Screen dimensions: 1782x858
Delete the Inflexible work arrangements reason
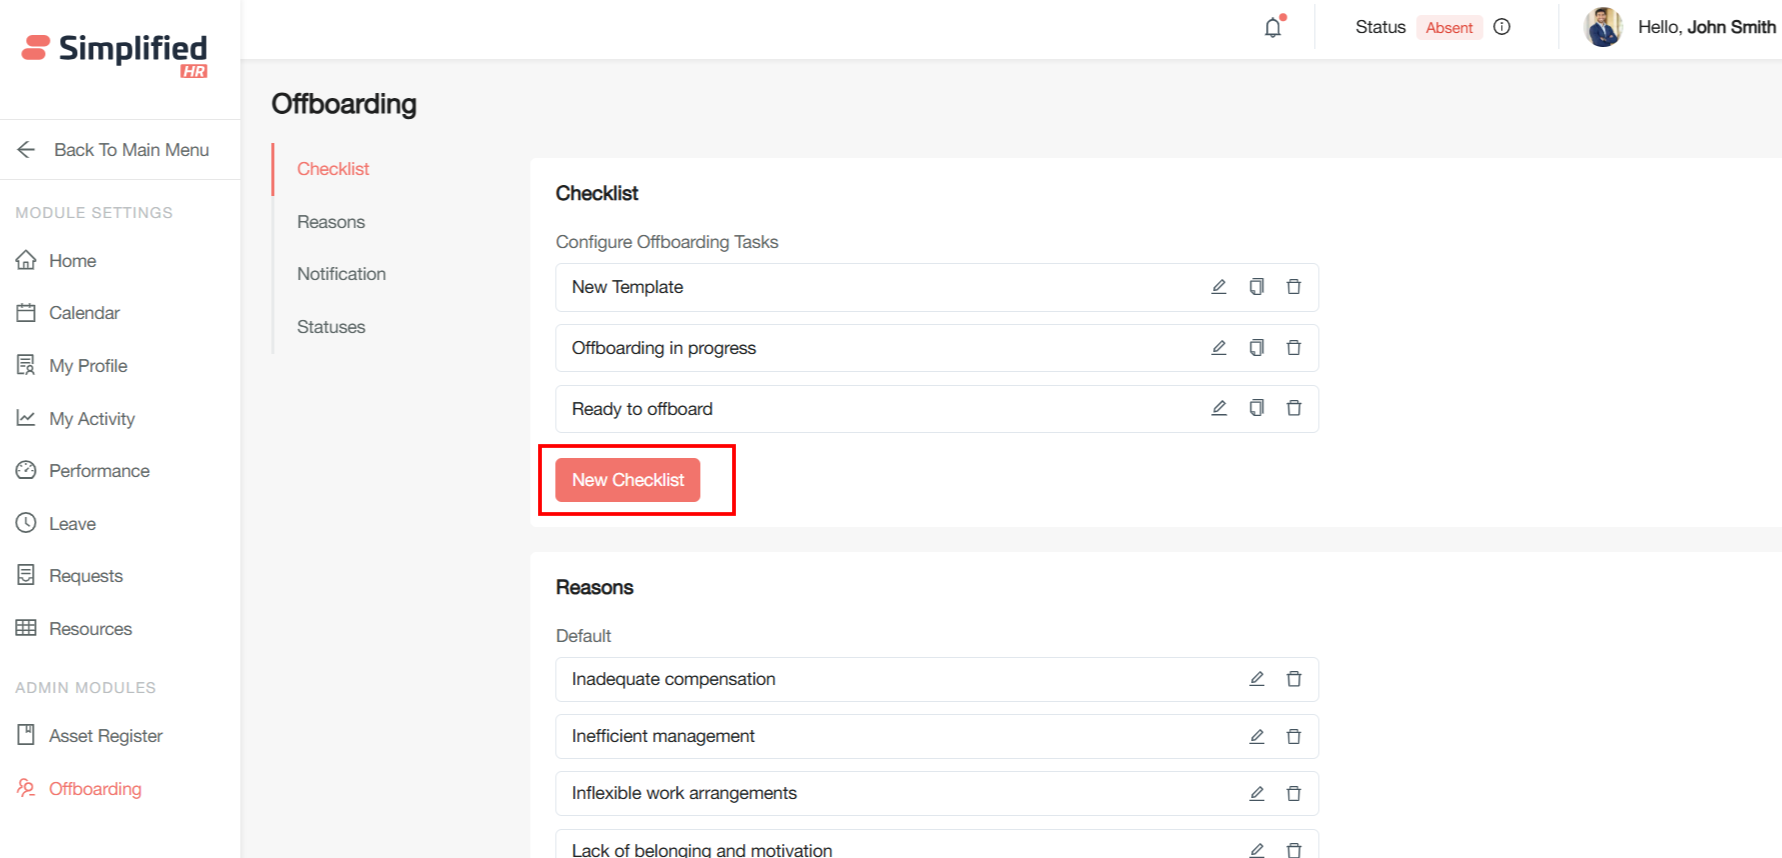coord(1293,793)
